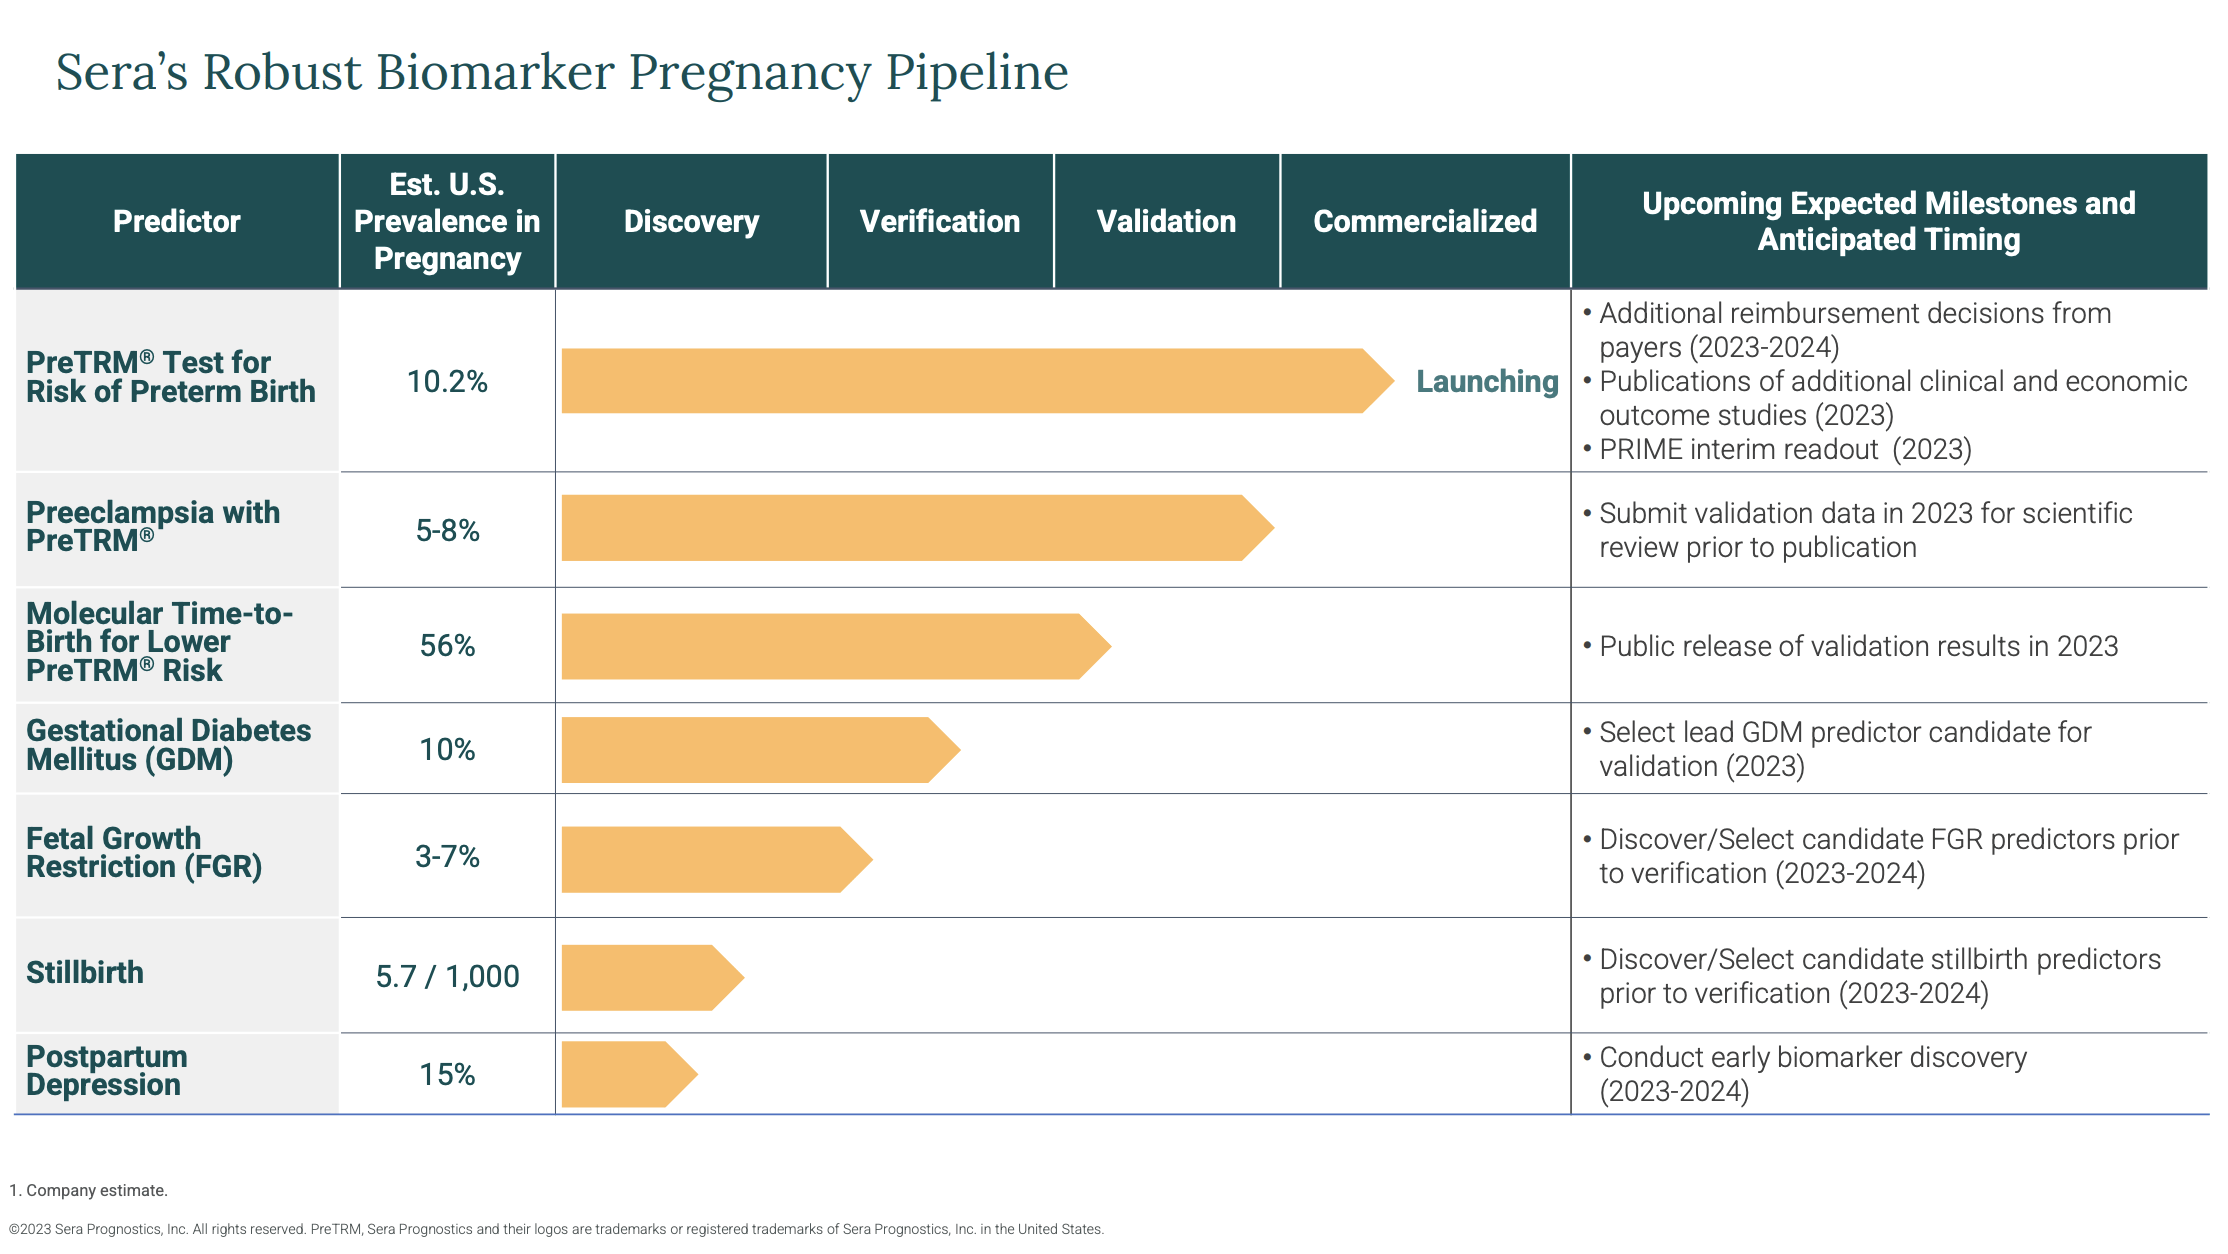Click the "Launching" label
The image size is (2228, 1254).
point(1486,381)
